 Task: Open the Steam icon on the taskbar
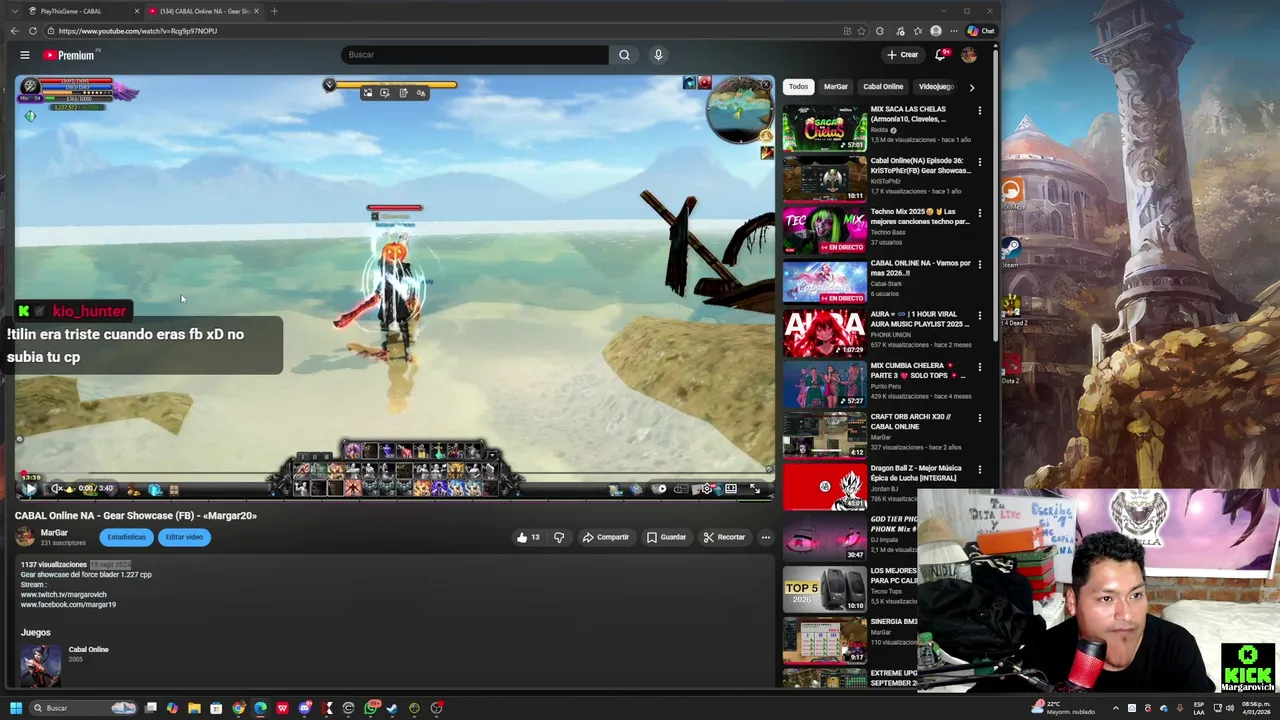click(x=392, y=708)
